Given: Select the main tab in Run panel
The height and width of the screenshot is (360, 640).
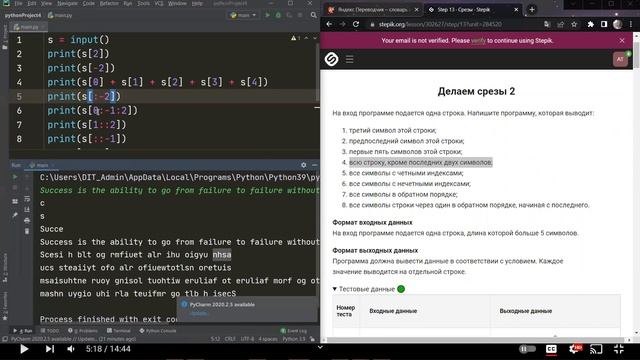Looking at the screenshot, I should [42, 165].
